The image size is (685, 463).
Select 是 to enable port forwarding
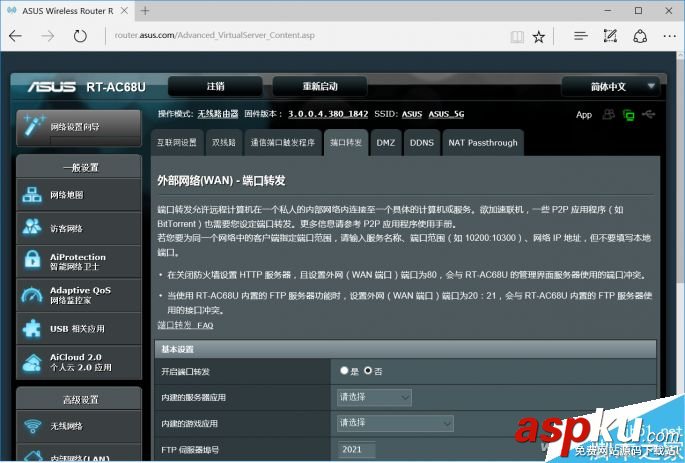[344, 370]
